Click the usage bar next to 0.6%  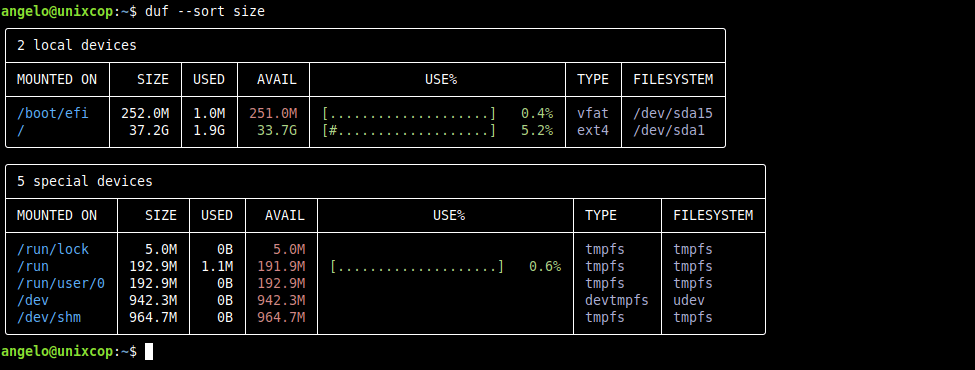tap(417, 266)
